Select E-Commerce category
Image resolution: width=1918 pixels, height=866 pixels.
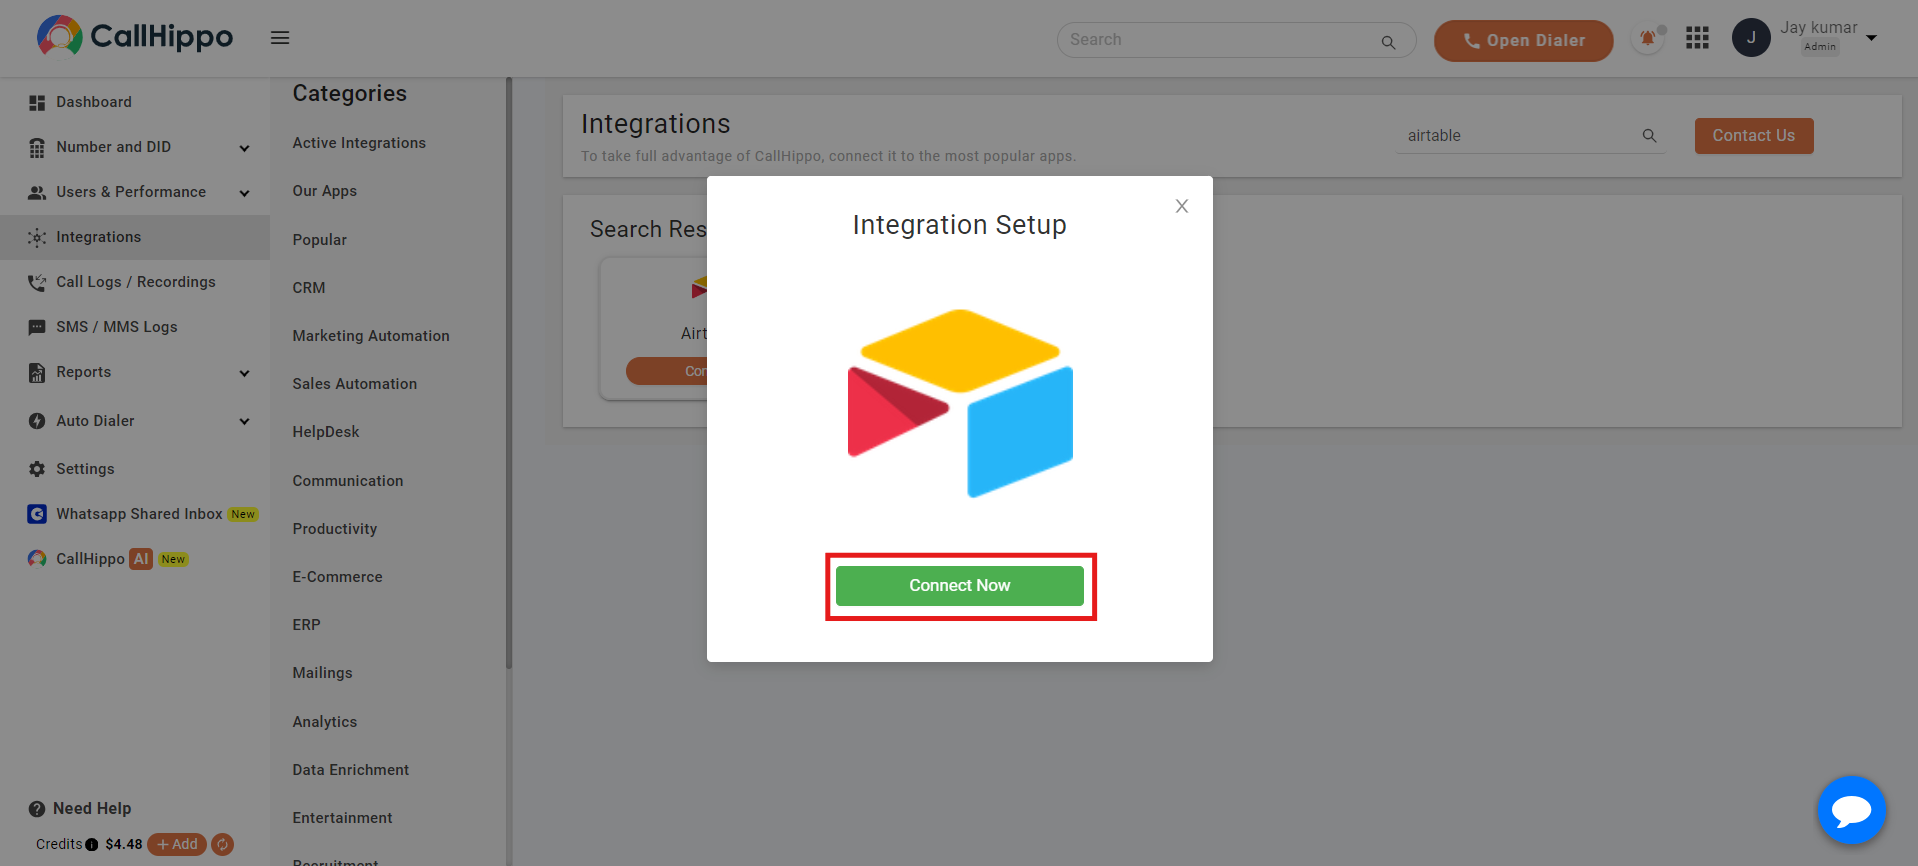click(337, 577)
